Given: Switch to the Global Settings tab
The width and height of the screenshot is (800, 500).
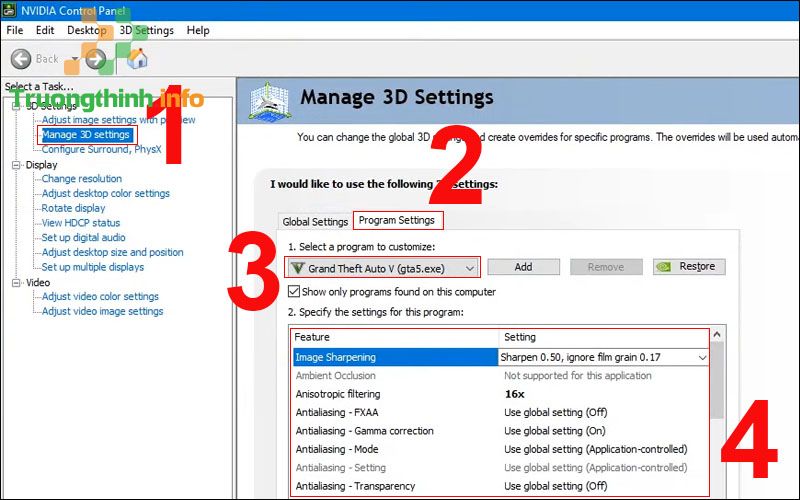Looking at the screenshot, I should pyautogui.click(x=315, y=221).
